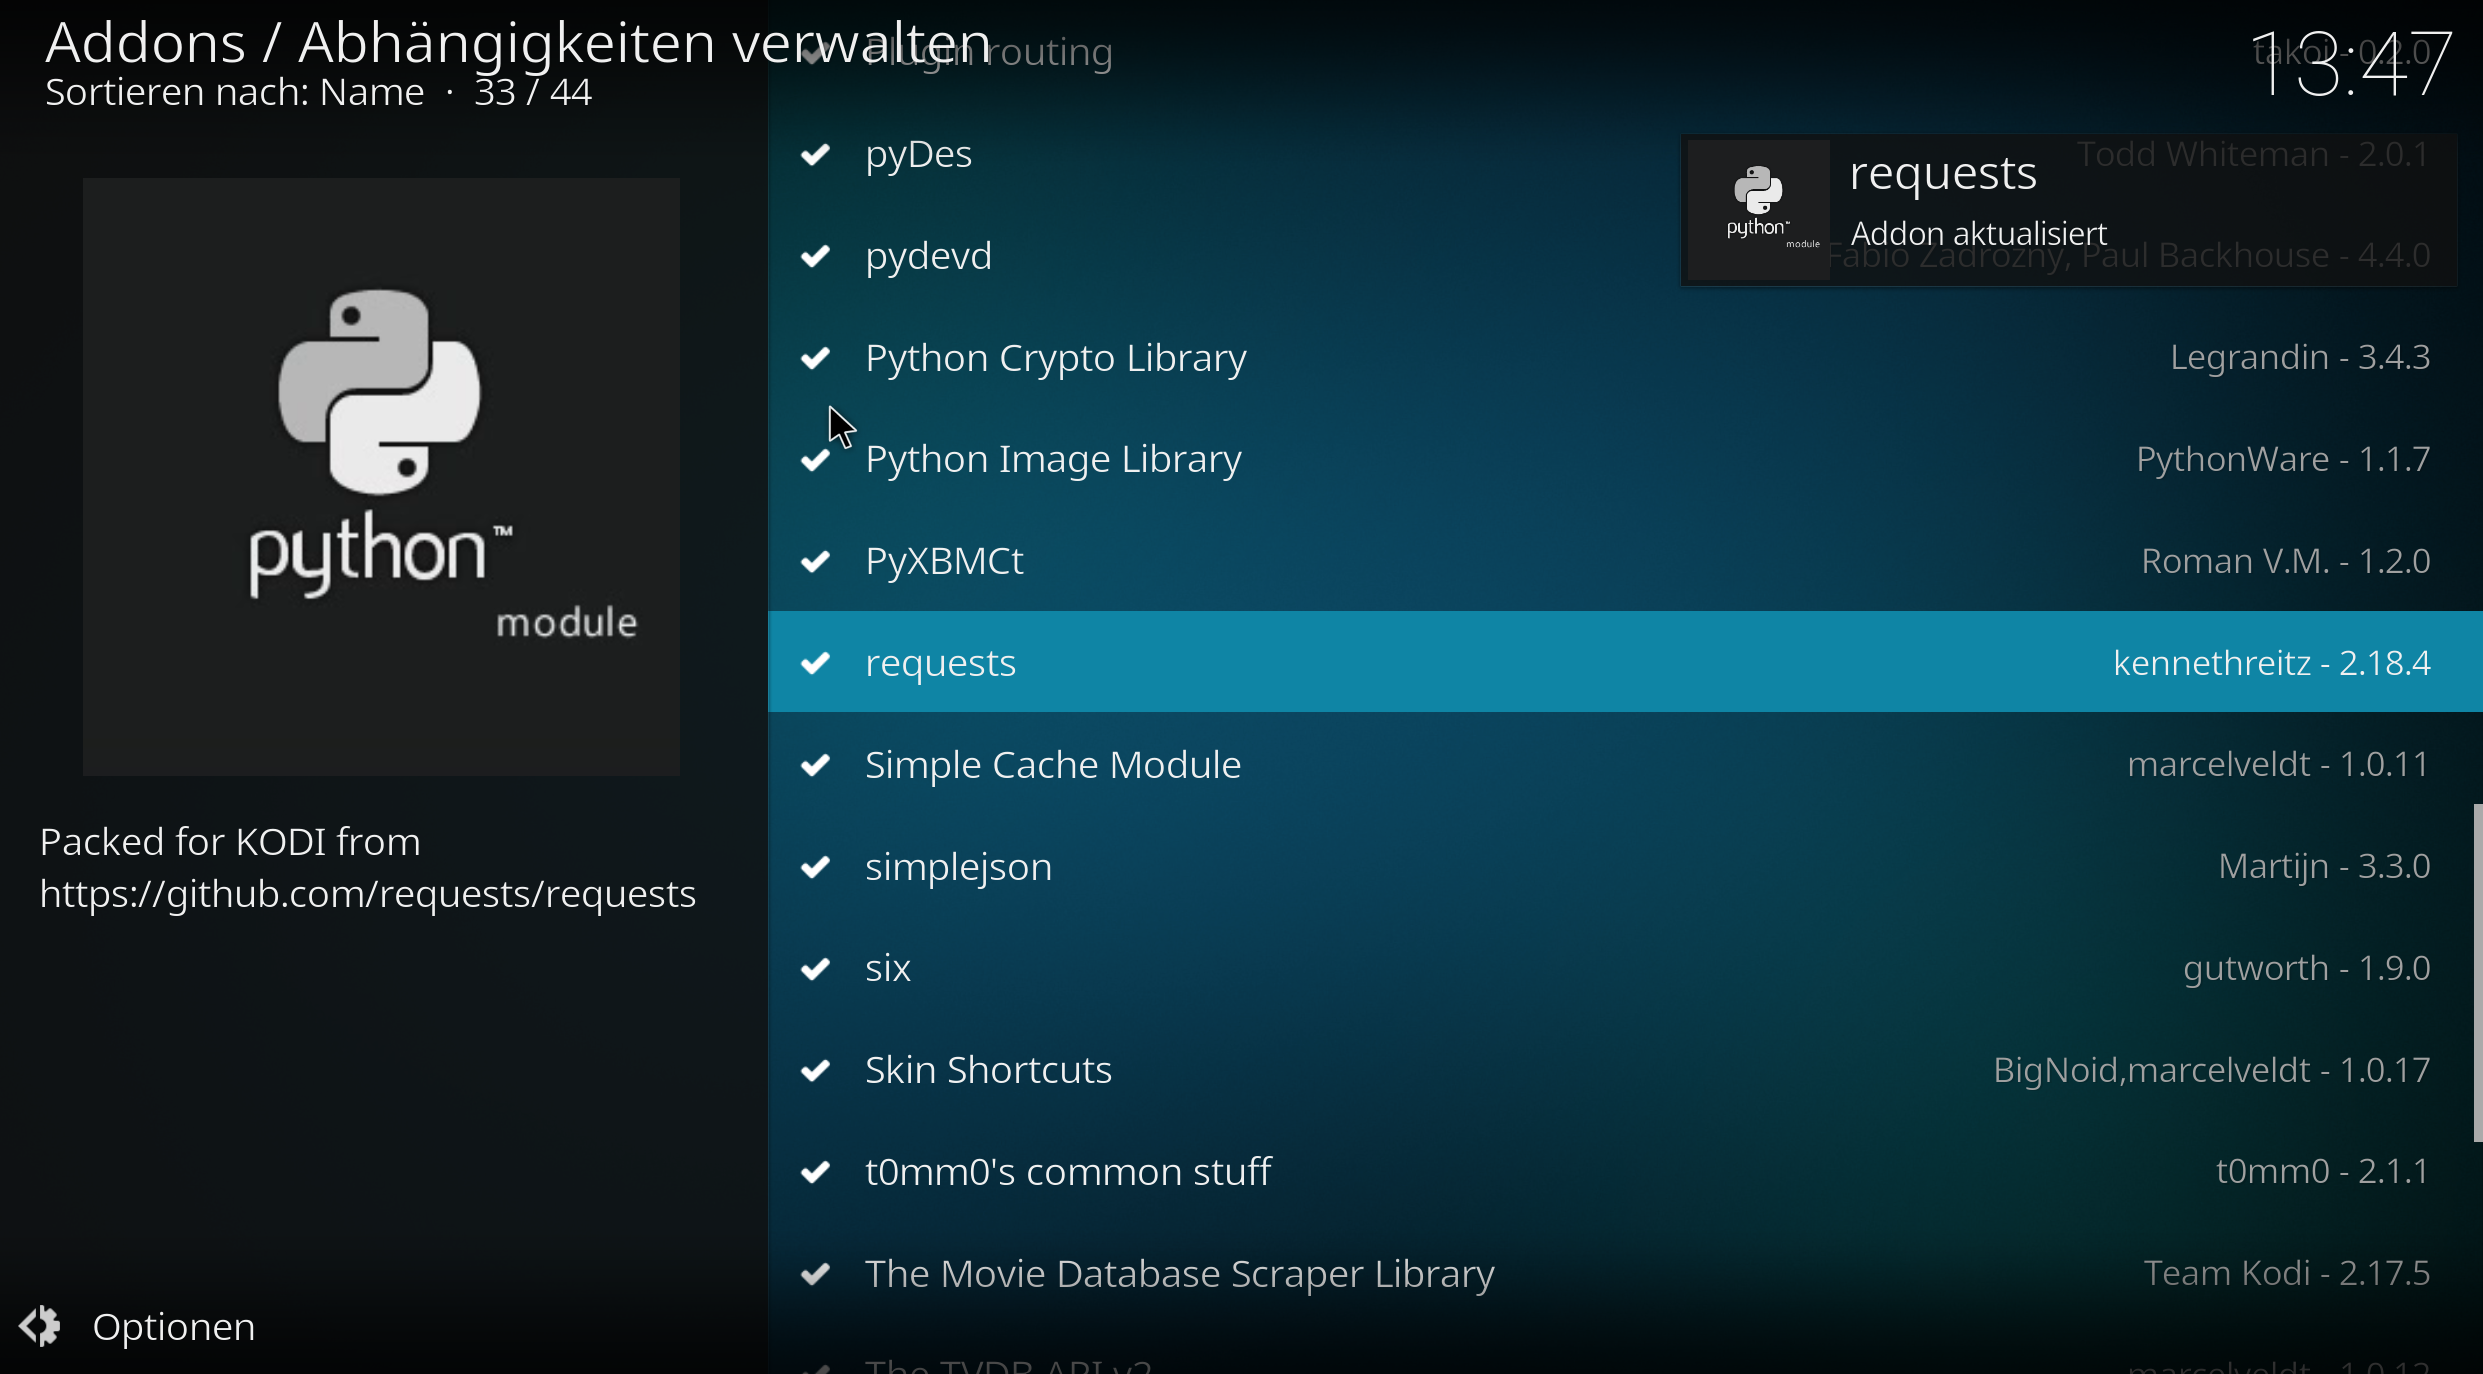The width and height of the screenshot is (2483, 1374).
Task: Click the Roman V.M. - 1.2.0 text
Action: 2286,561
